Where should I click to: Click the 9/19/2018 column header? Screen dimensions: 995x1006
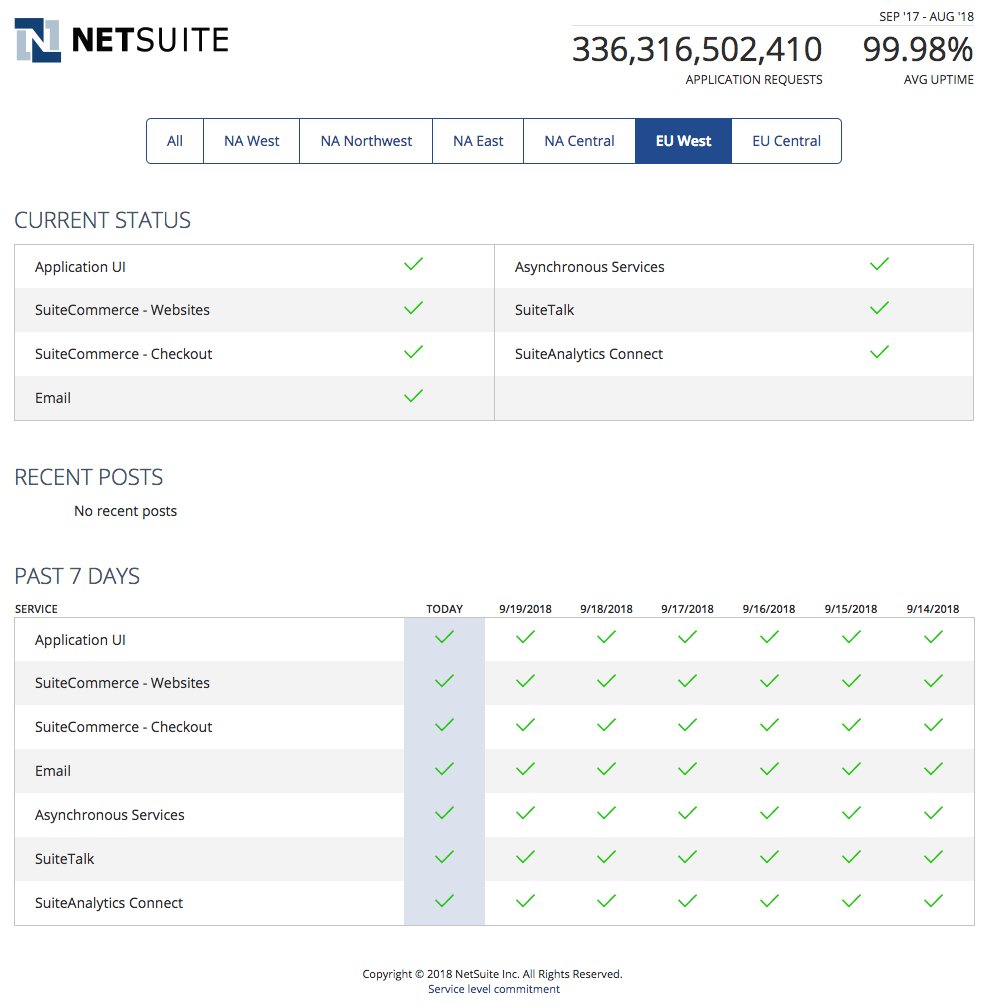click(525, 609)
